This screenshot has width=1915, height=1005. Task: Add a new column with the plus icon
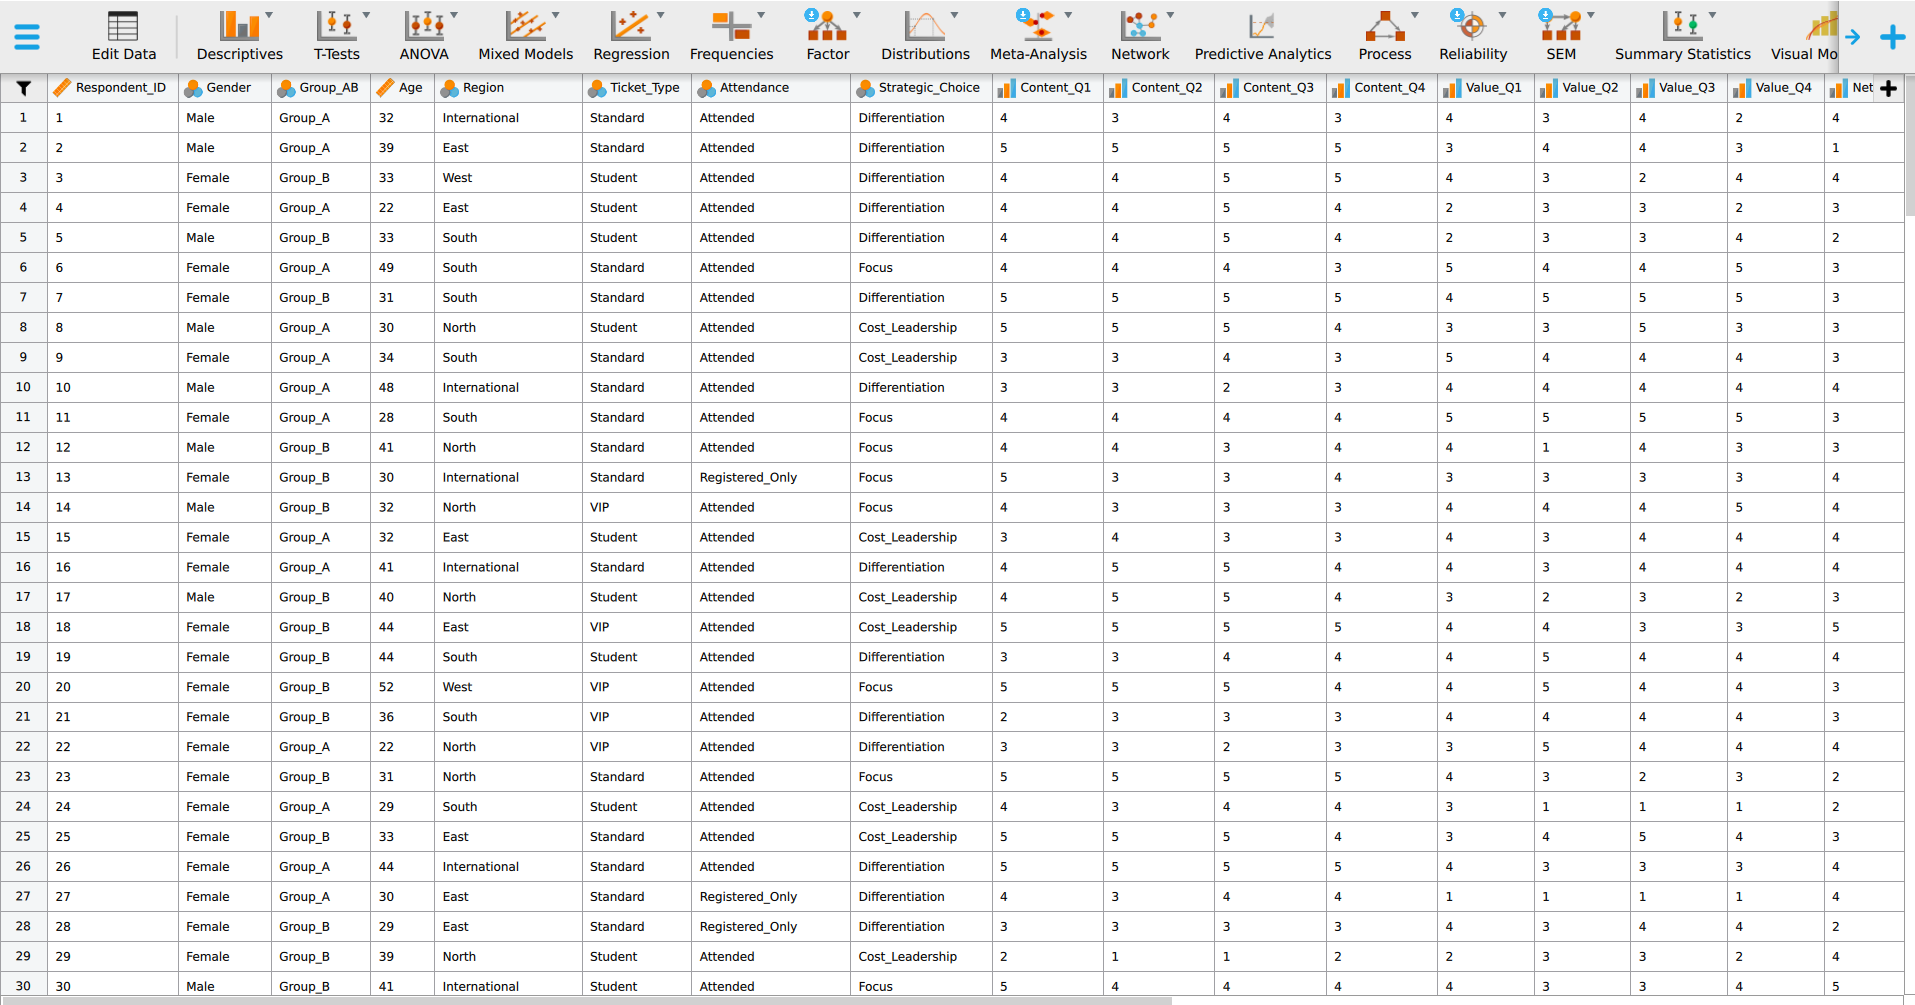click(1889, 88)
